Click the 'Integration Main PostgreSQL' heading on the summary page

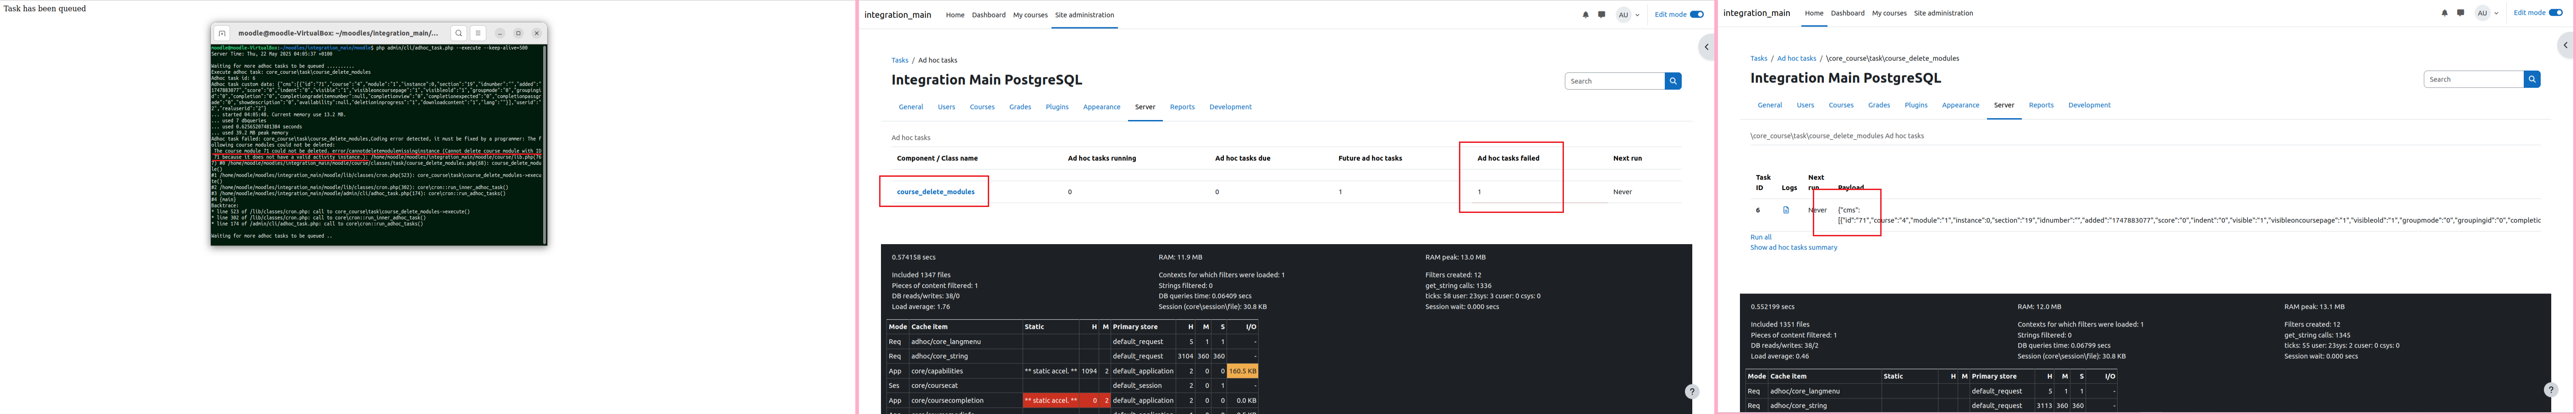pyautogui.click(x=986, y=80)
